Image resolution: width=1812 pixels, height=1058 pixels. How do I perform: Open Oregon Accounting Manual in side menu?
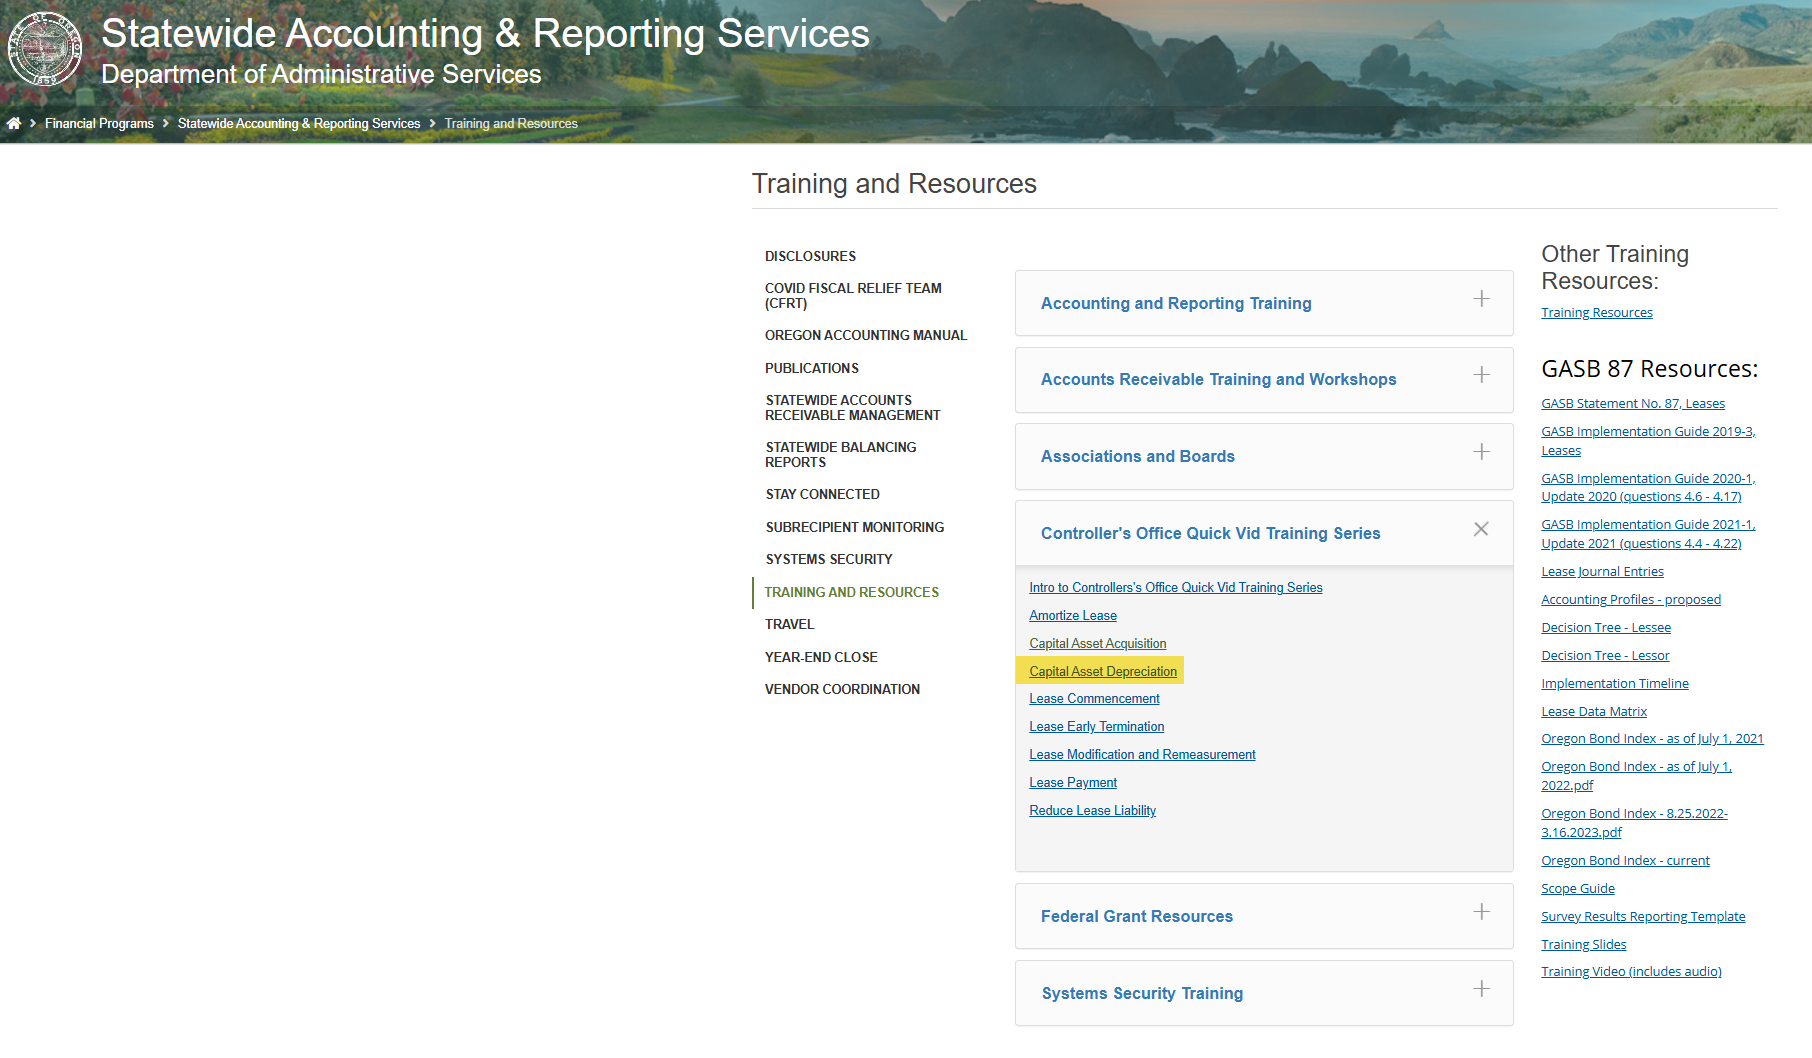coord(865,336)
